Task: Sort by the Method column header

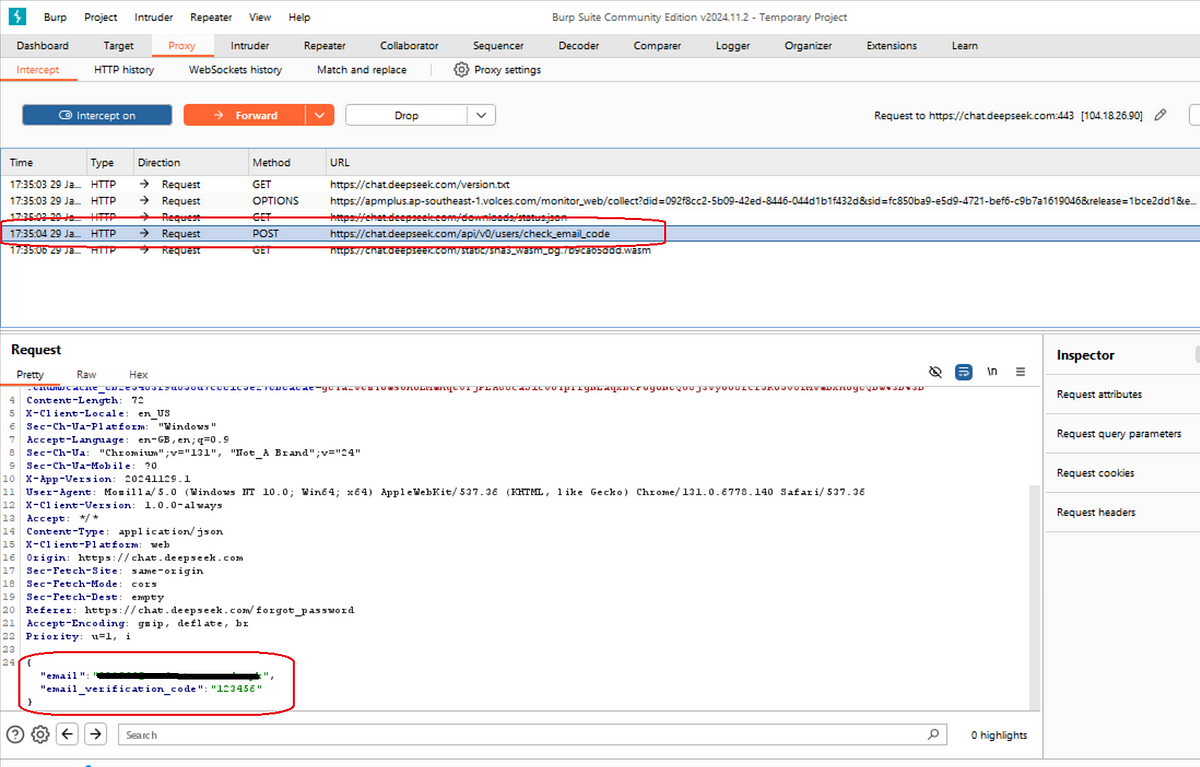Action: [x=286, y=162]
